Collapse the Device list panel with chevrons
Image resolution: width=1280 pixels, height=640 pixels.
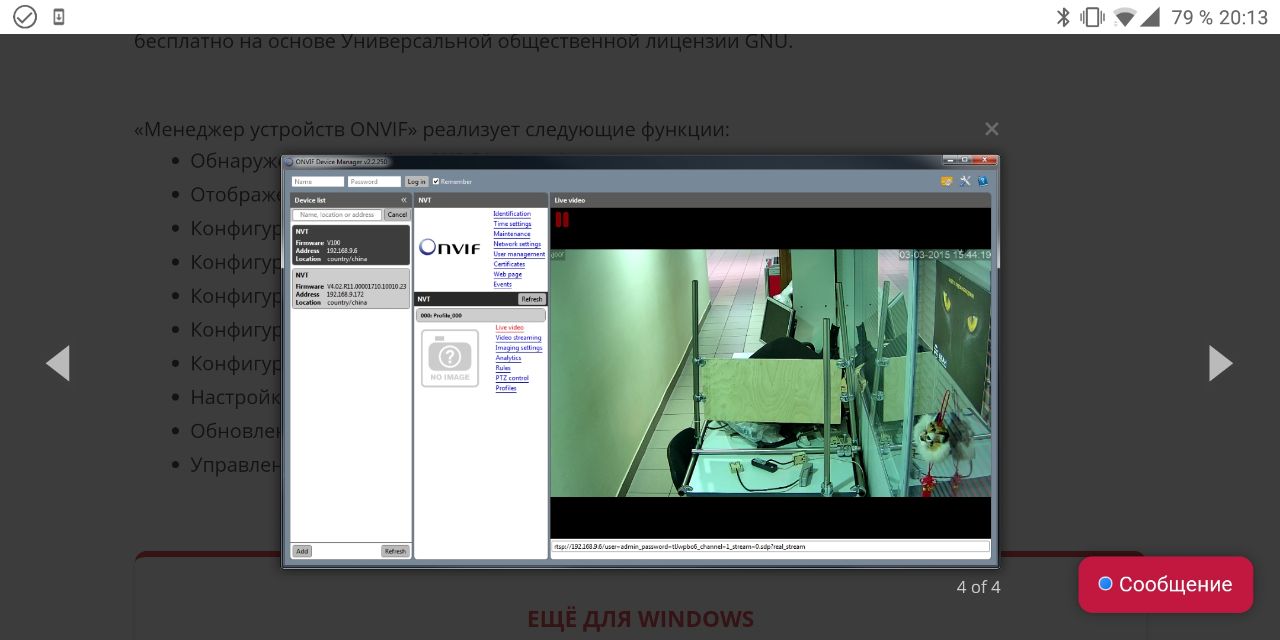click(x=404, y=200)
